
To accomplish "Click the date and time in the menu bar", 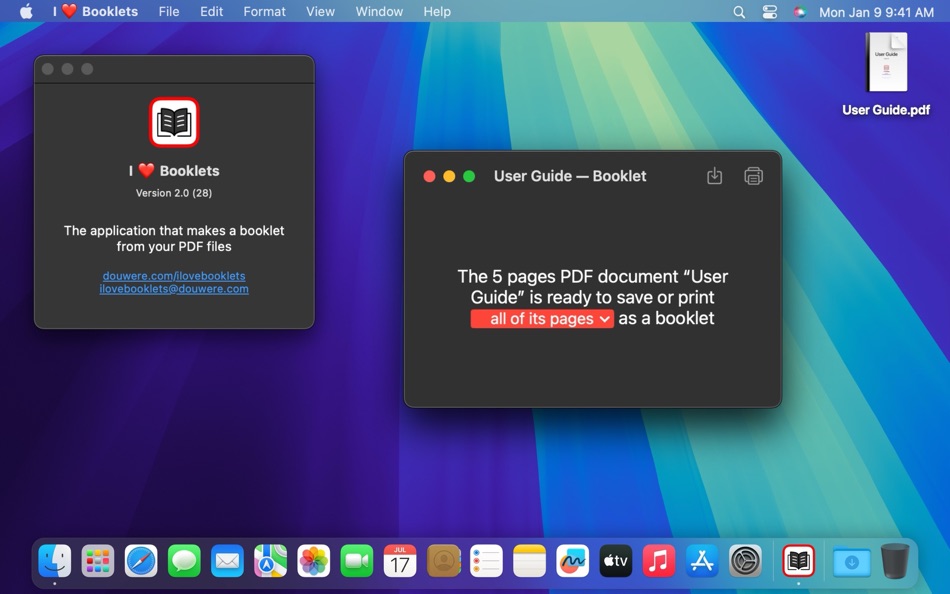I will (x=878, y=12).
